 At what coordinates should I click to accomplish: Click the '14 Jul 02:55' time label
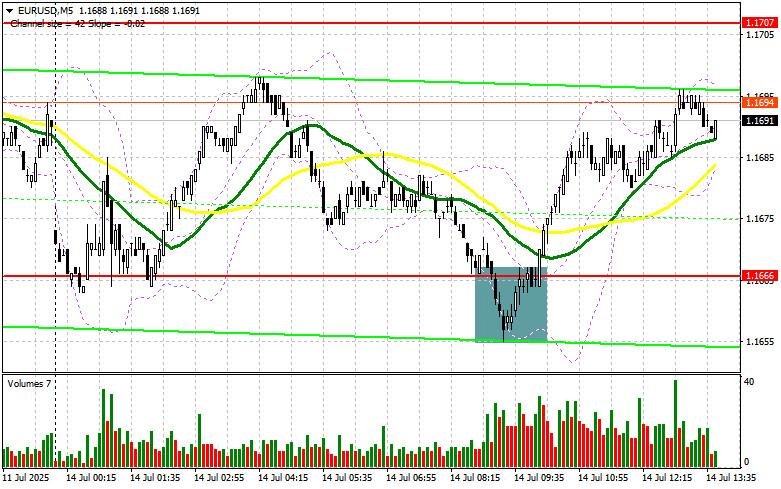tap(219, 478)
